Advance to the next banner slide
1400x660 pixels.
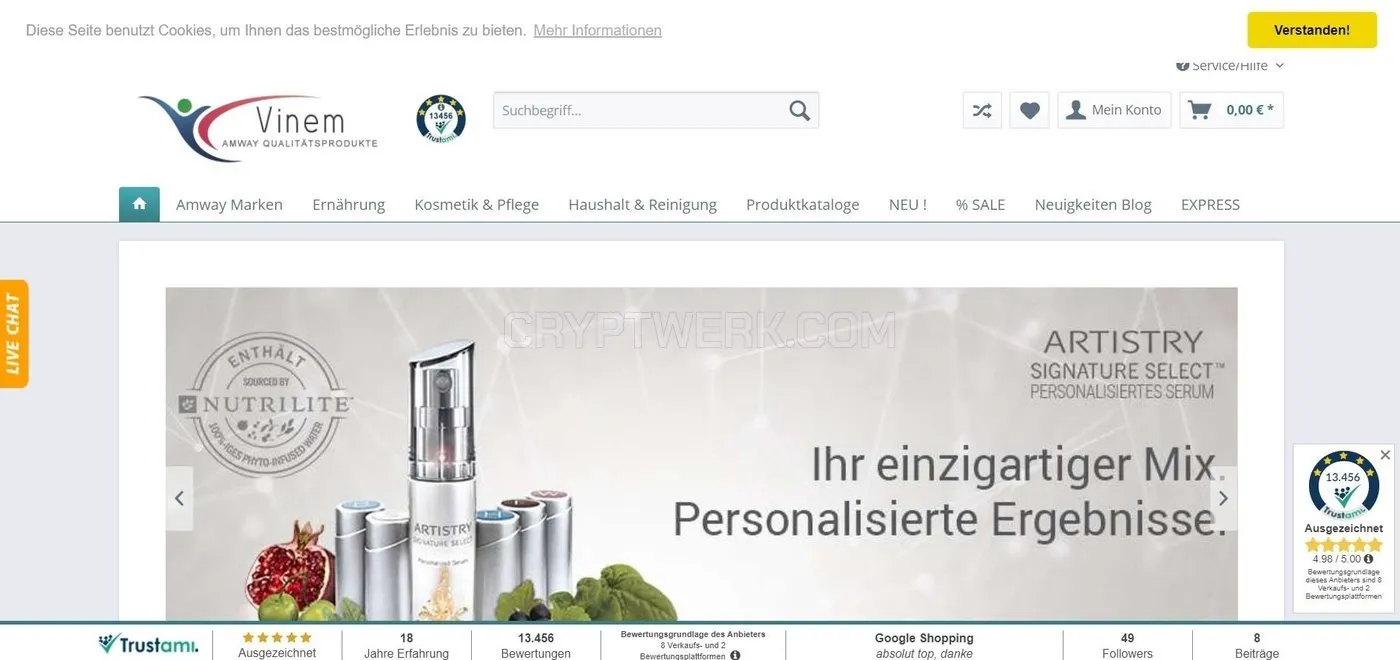click(x=1223, y=498)
